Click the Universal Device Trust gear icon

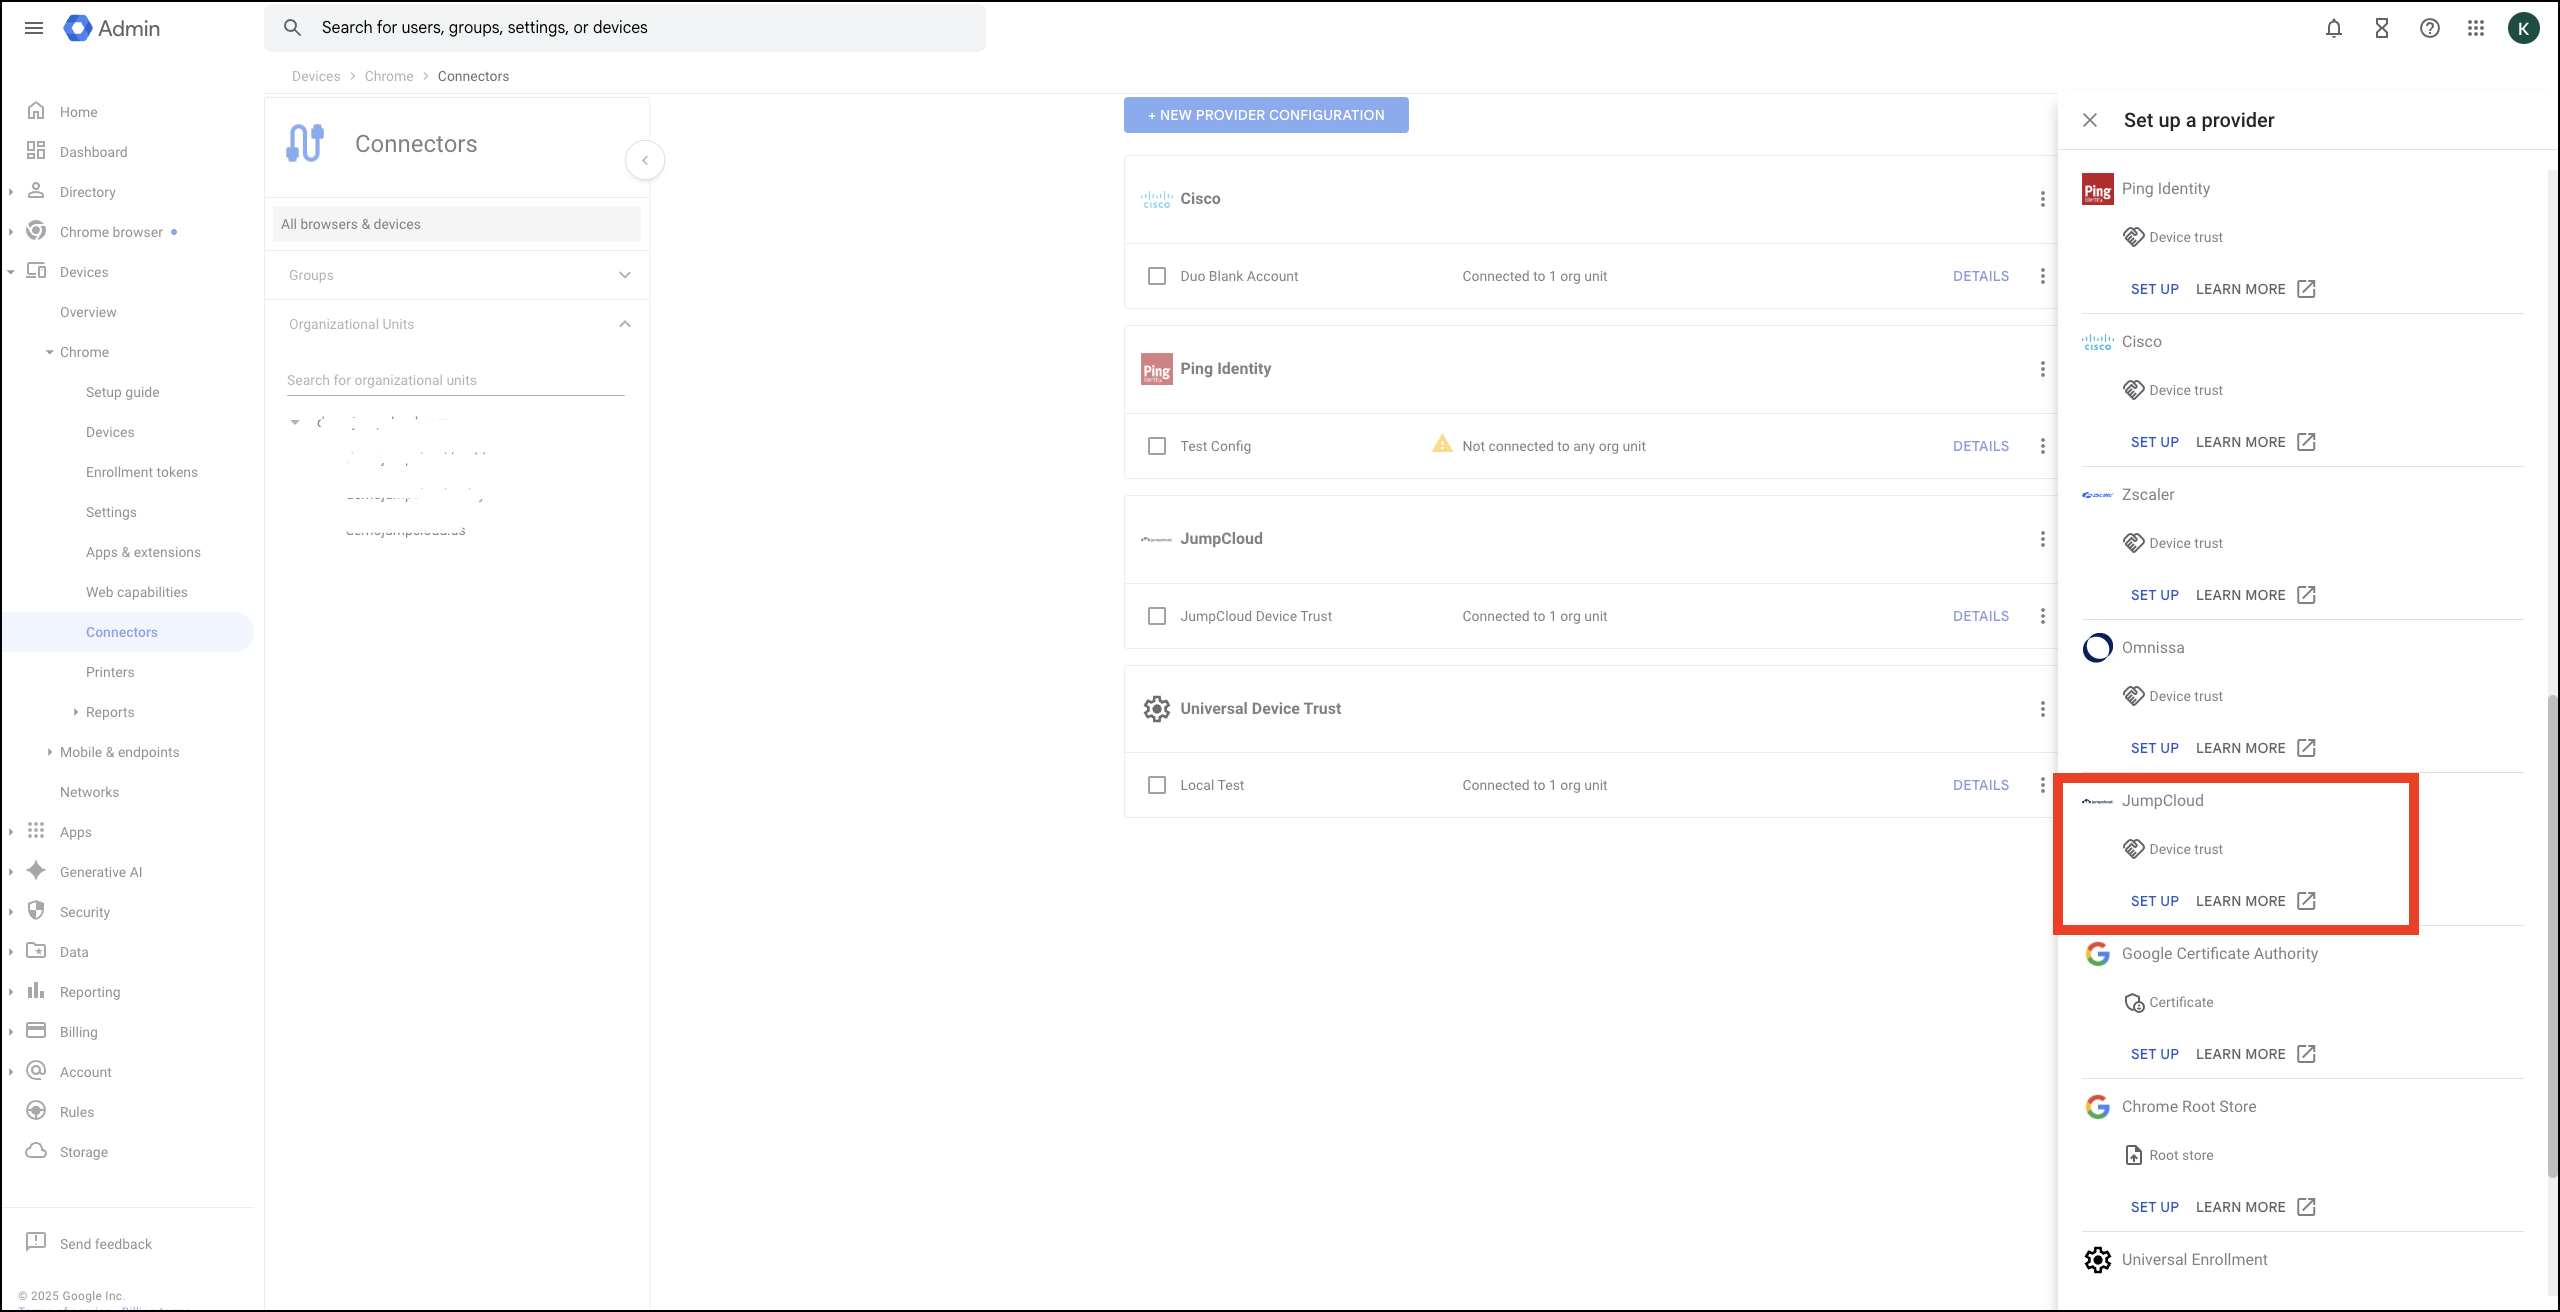pos(1157,708)
